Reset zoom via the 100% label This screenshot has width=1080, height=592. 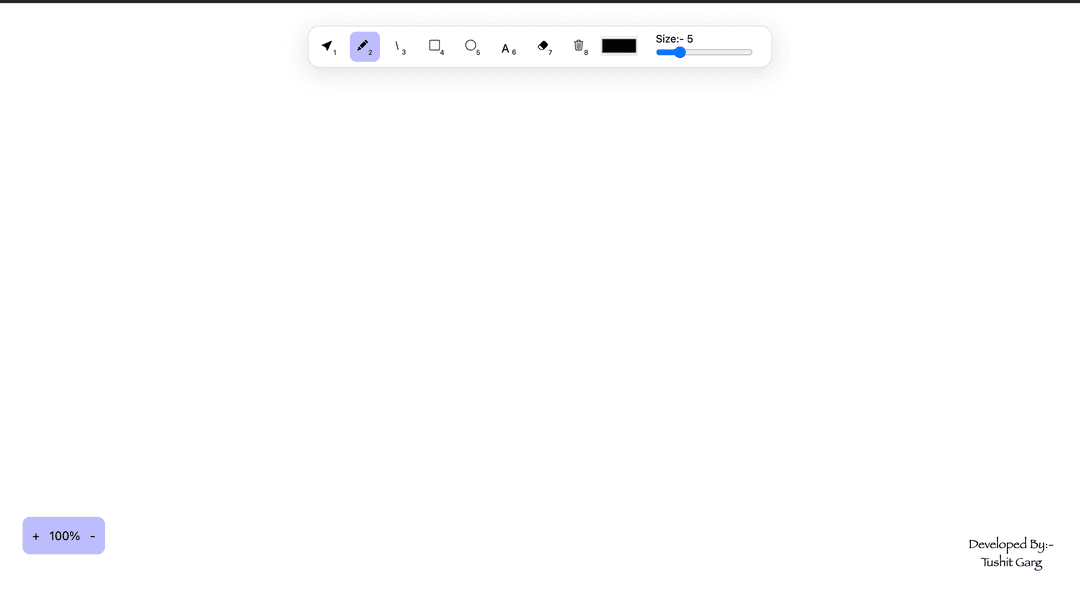point(64,536)
